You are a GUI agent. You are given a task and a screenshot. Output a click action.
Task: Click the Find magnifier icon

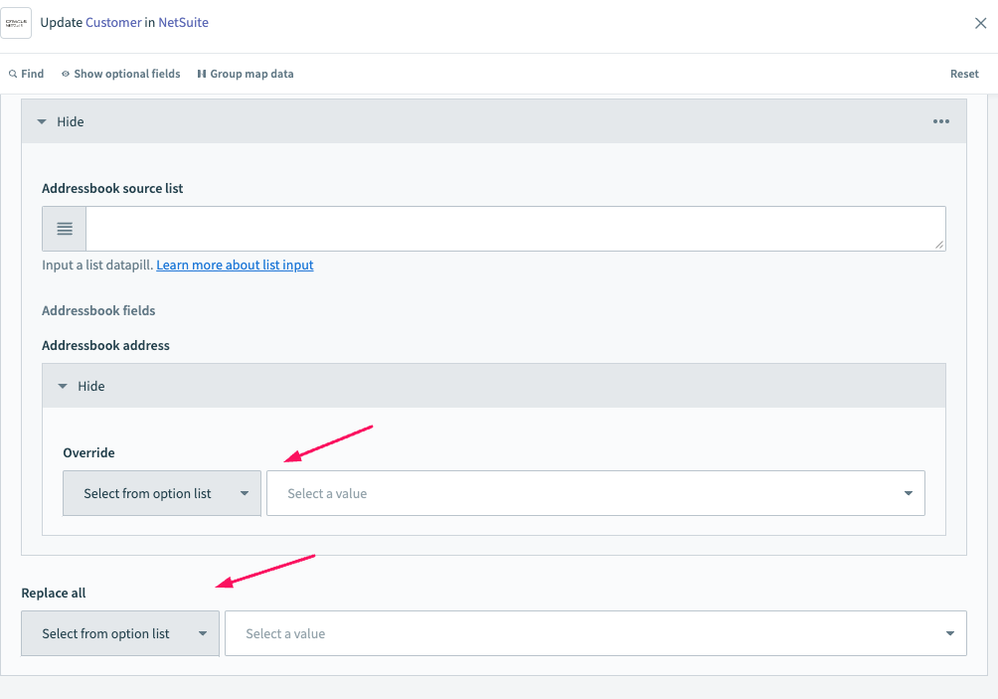pyautogui.click(x=13, y=74)
